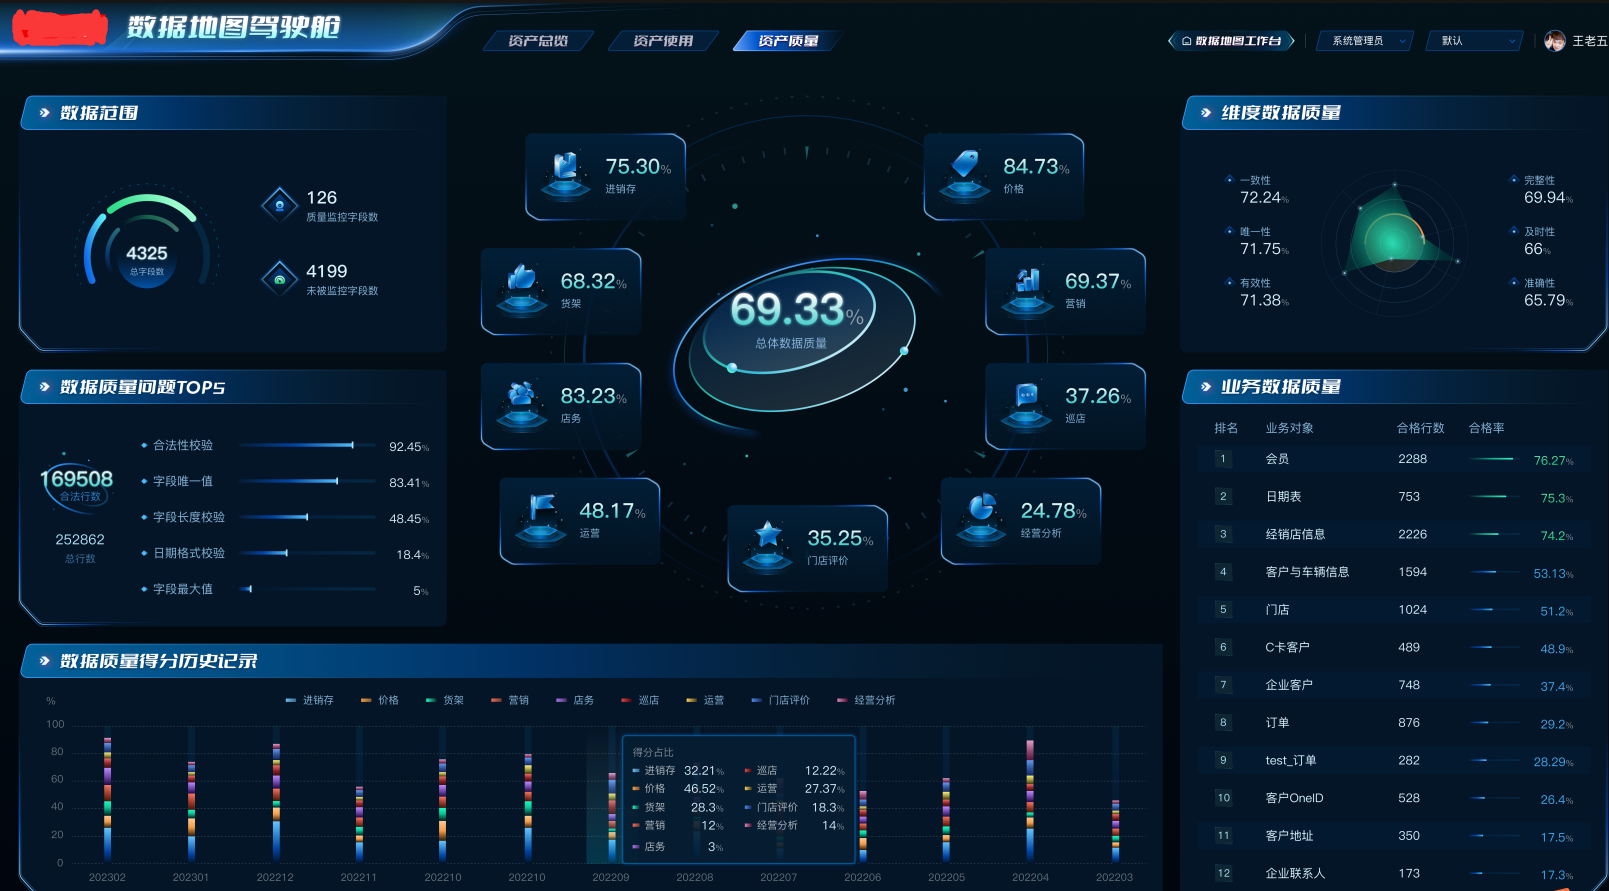Open the 系统管理员 dropdown
Image resolution: width=1609 pixels, height=891 pixels.
(x=1365, y=41)
